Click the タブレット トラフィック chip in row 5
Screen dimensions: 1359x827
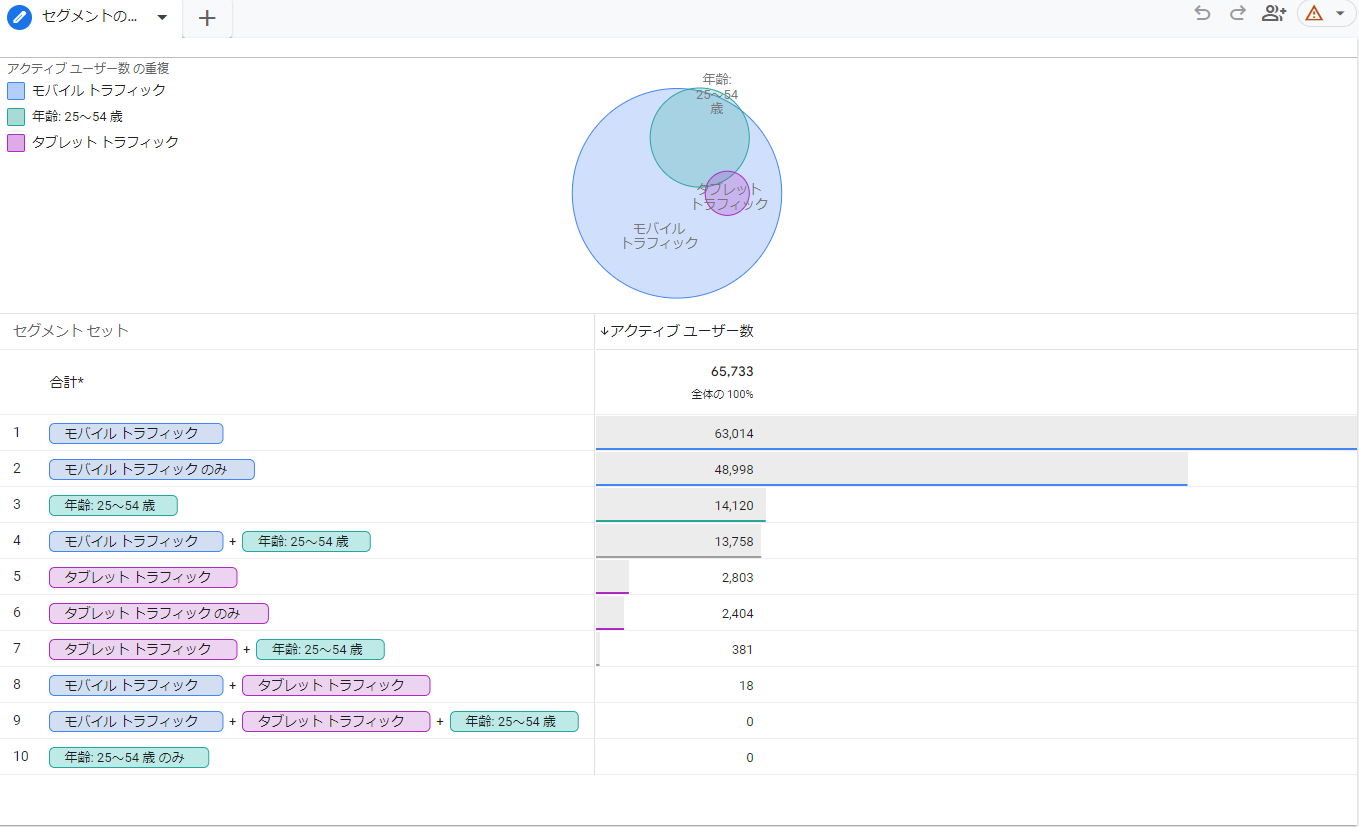143,577
